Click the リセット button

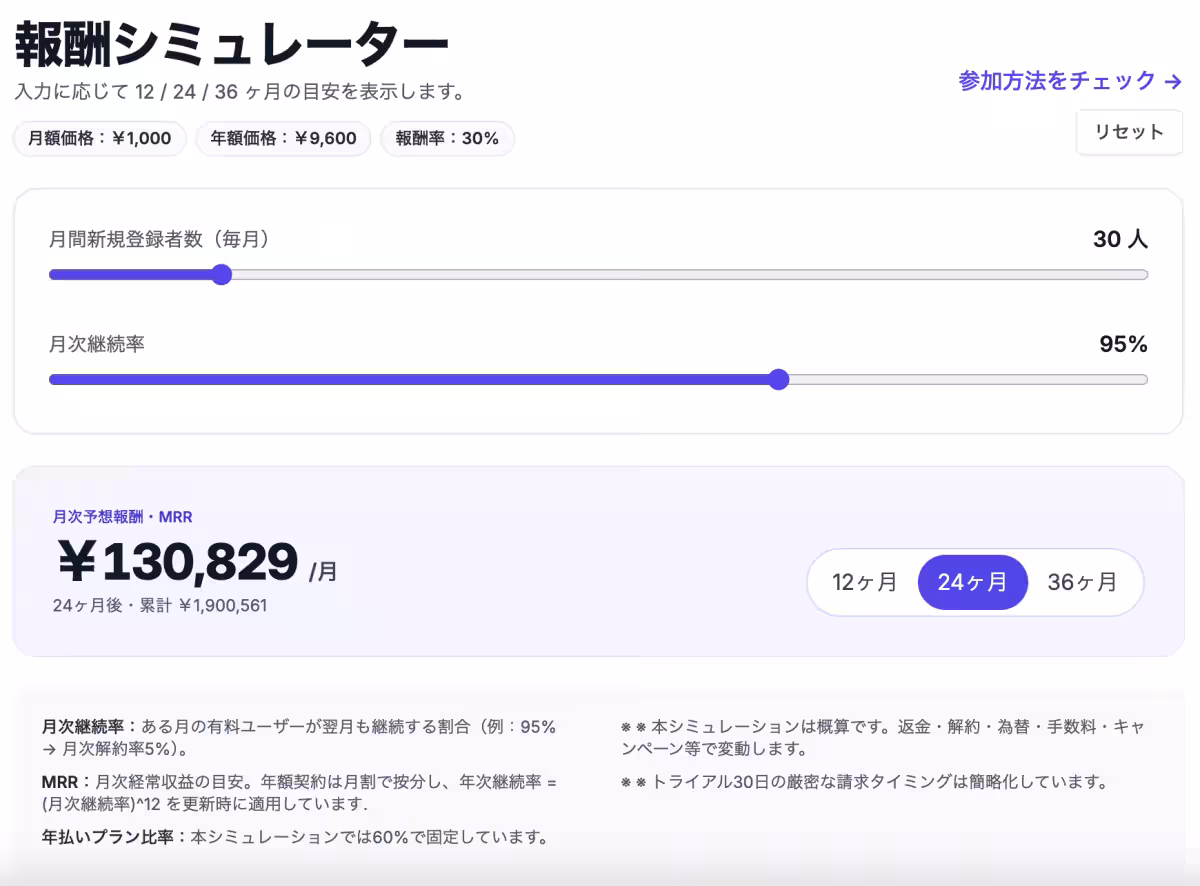1129,131
